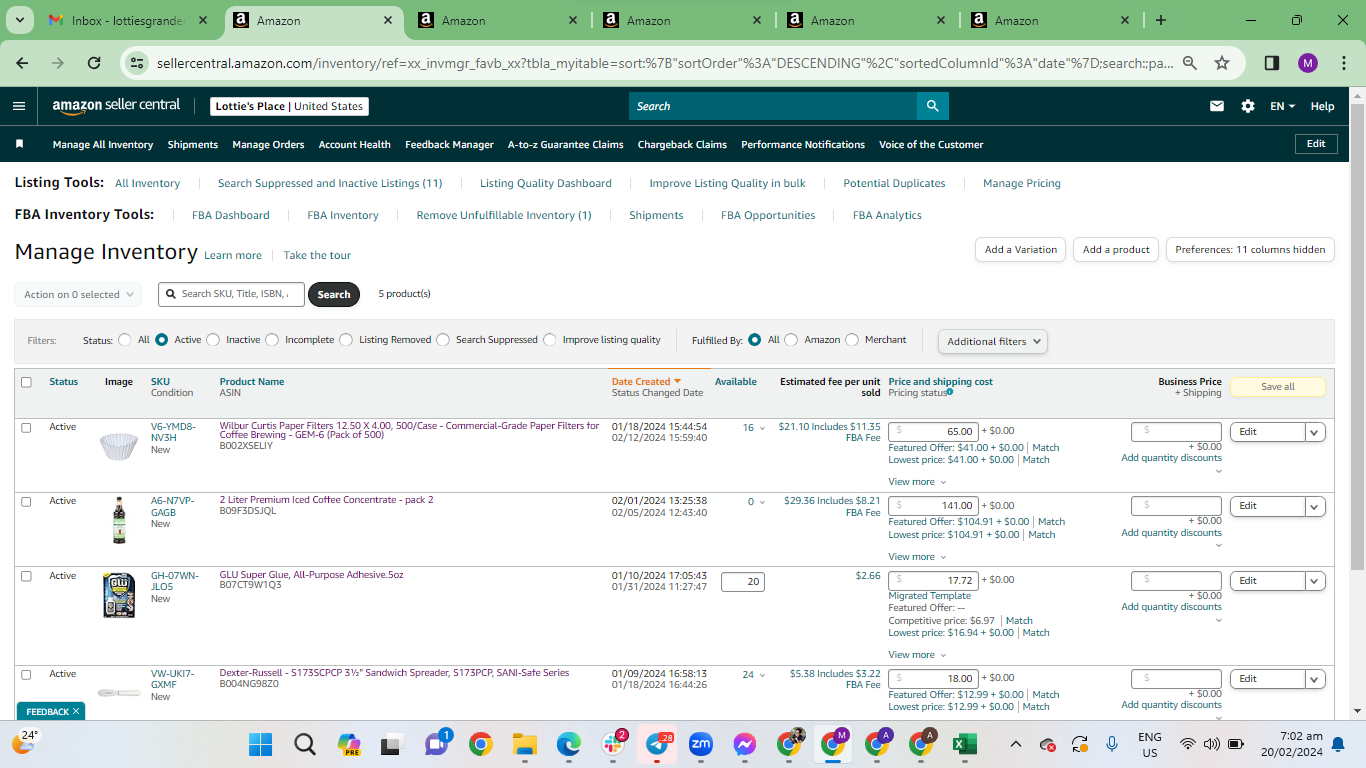The height and width of the screenshot is (768, 1366).
Task: Open the Lottie's Place store selector
Action: [290, 106]
